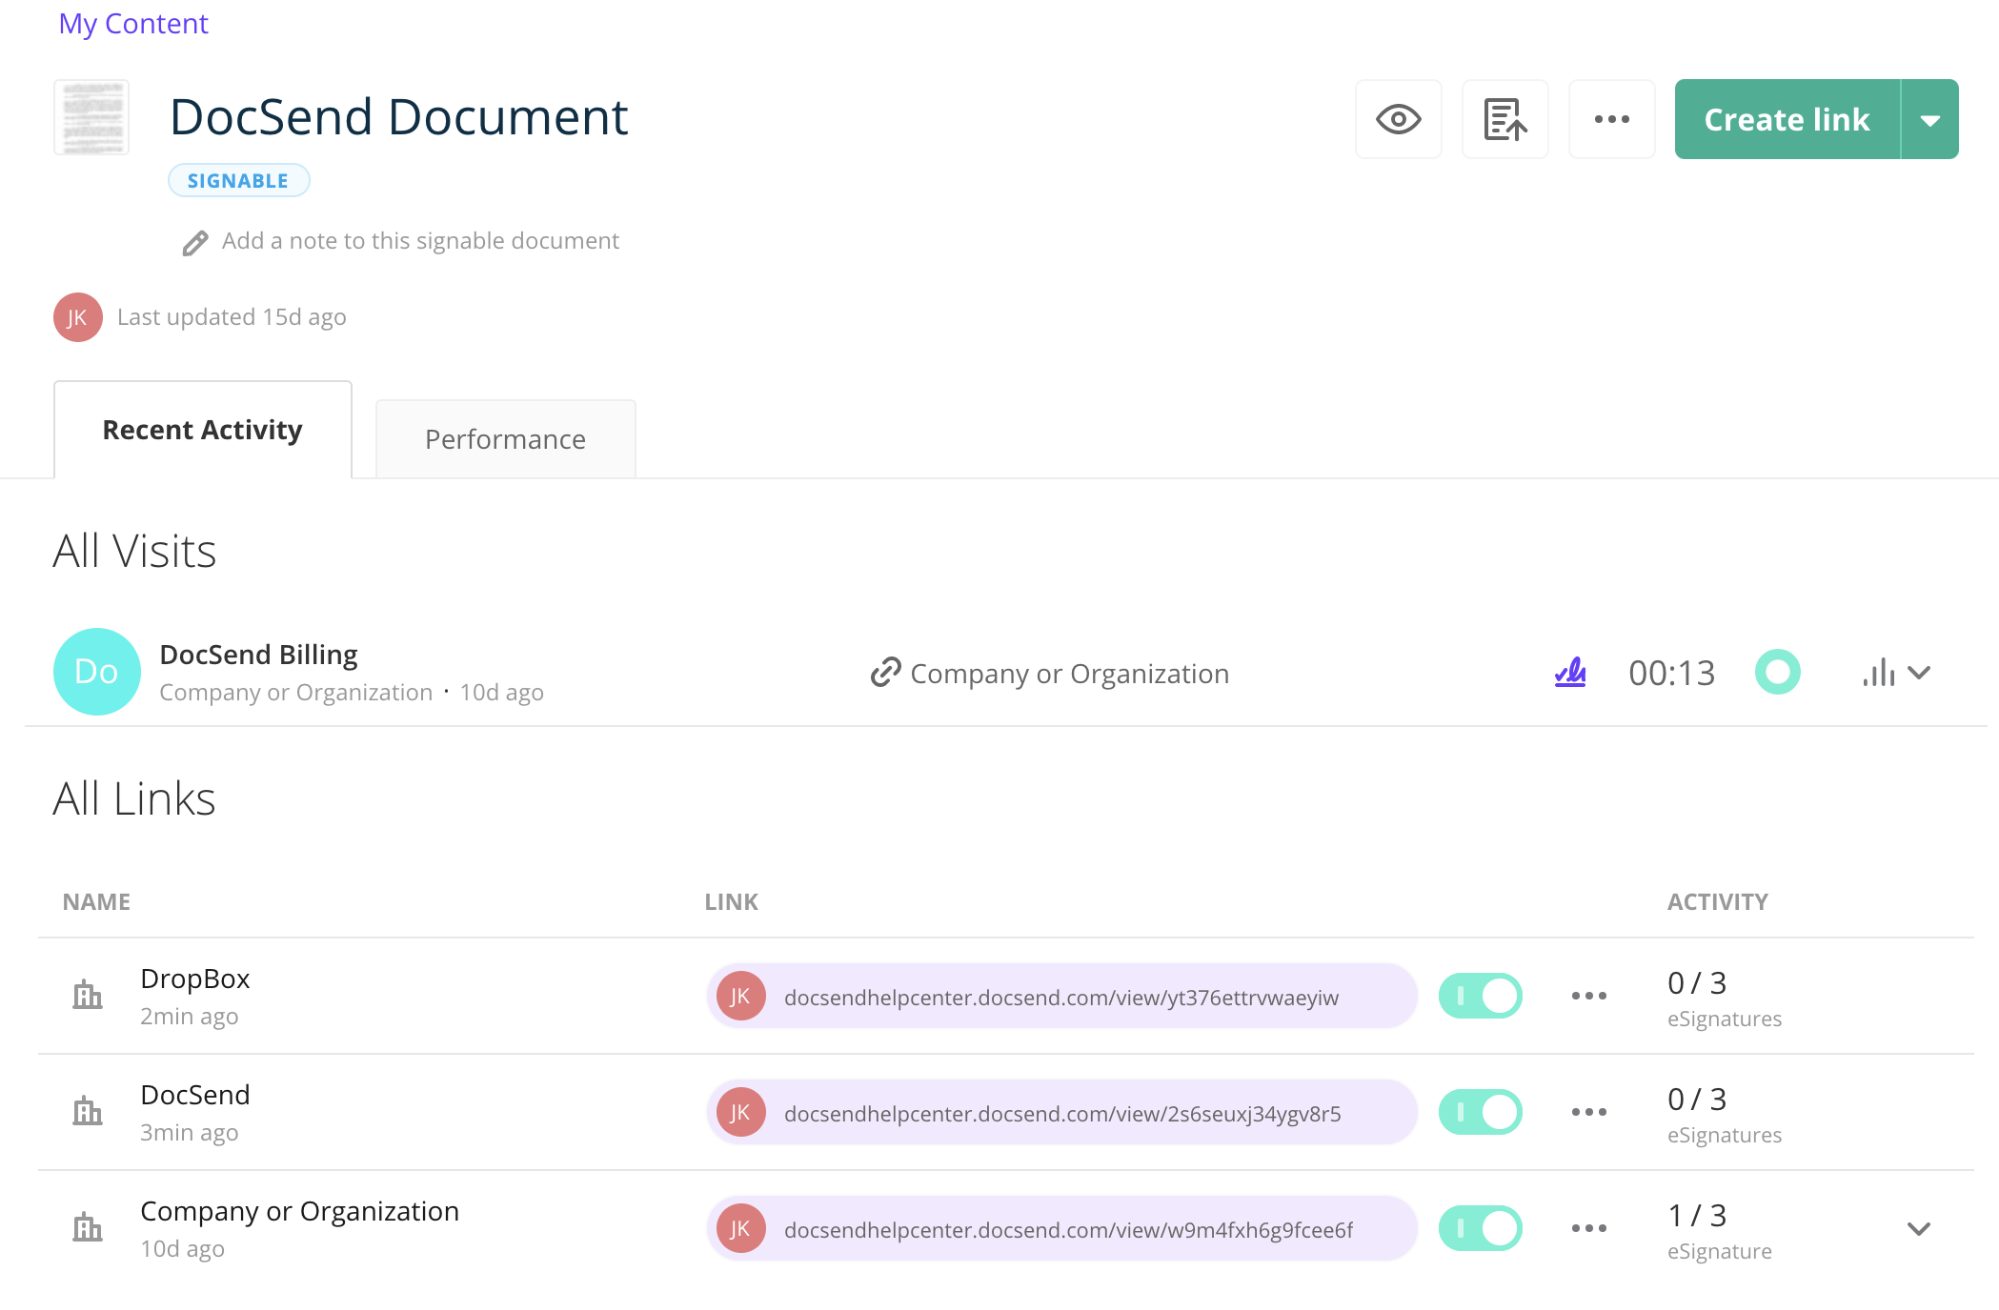Open more options for DocSend link
1999x1310 pixels.
1588,1112
